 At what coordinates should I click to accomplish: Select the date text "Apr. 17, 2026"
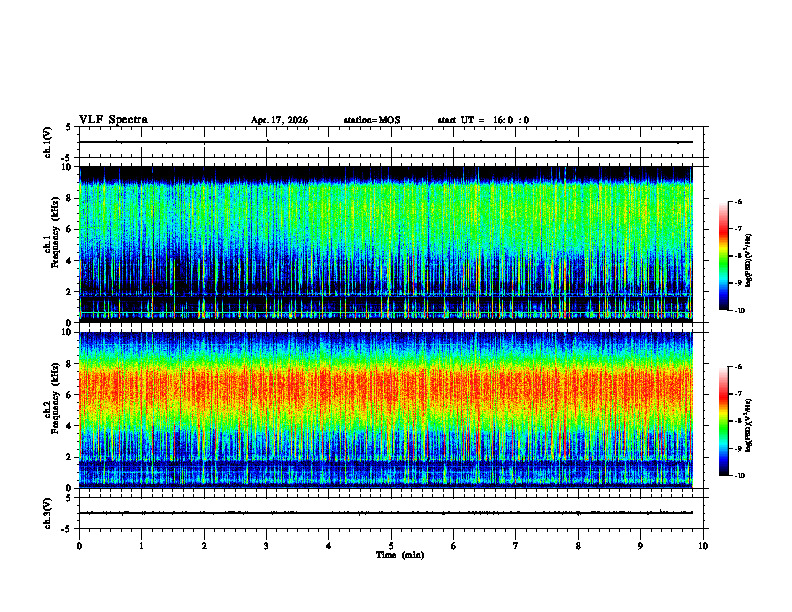[279, 120]
